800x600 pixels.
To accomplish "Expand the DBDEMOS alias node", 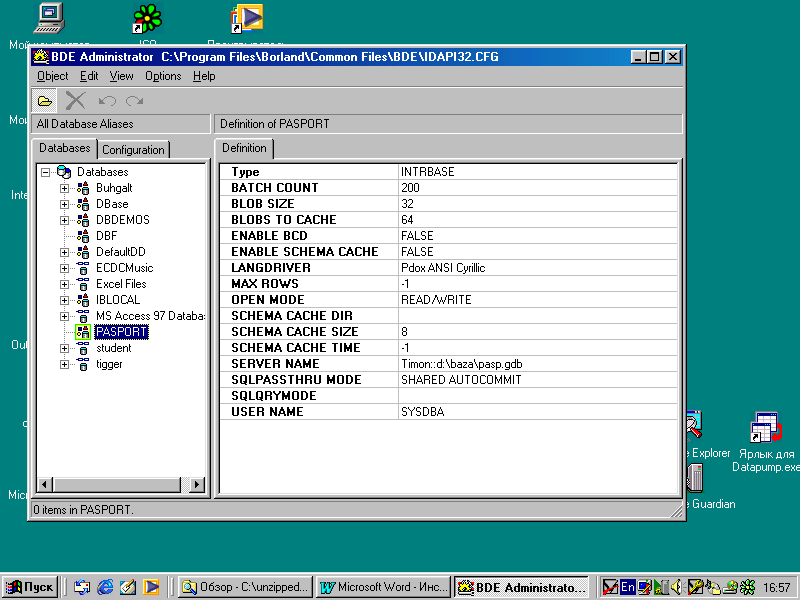I will (x=65, y=220).
